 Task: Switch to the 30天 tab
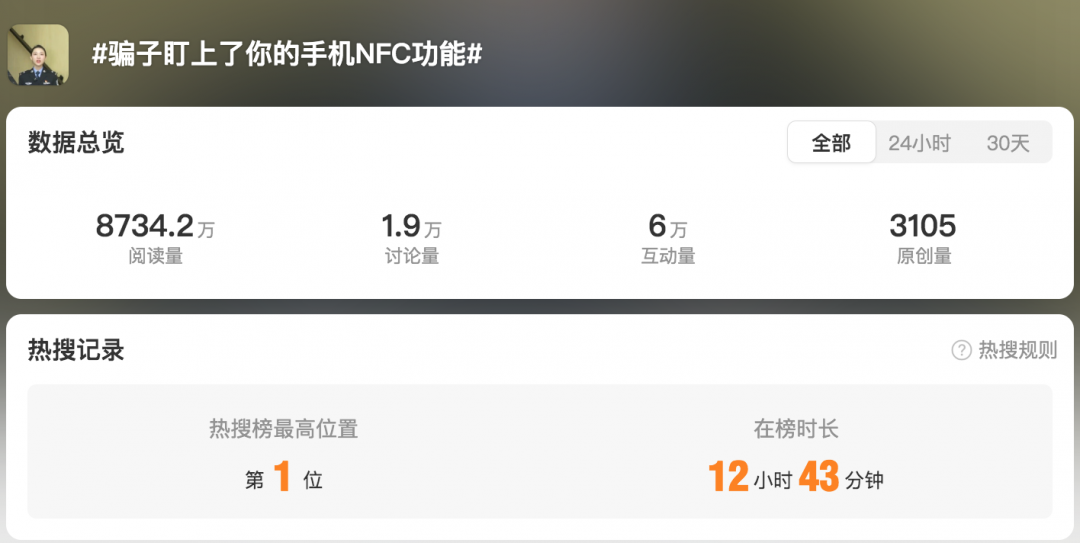point(1008,143)
